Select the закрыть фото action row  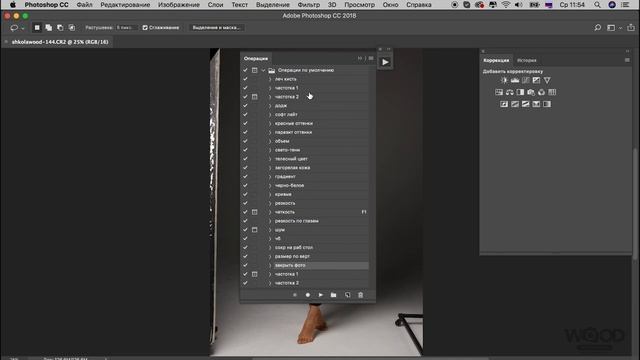[304, 265]
